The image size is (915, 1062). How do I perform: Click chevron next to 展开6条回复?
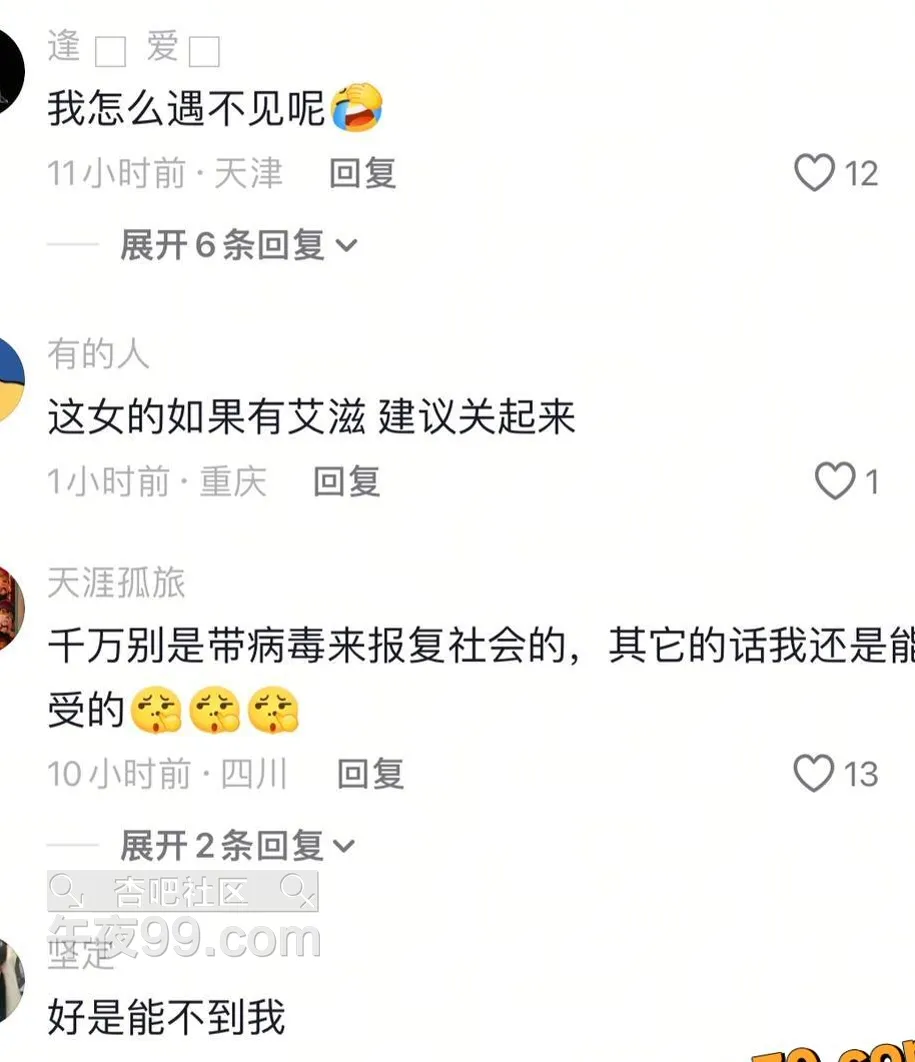[x=346, y=245]
